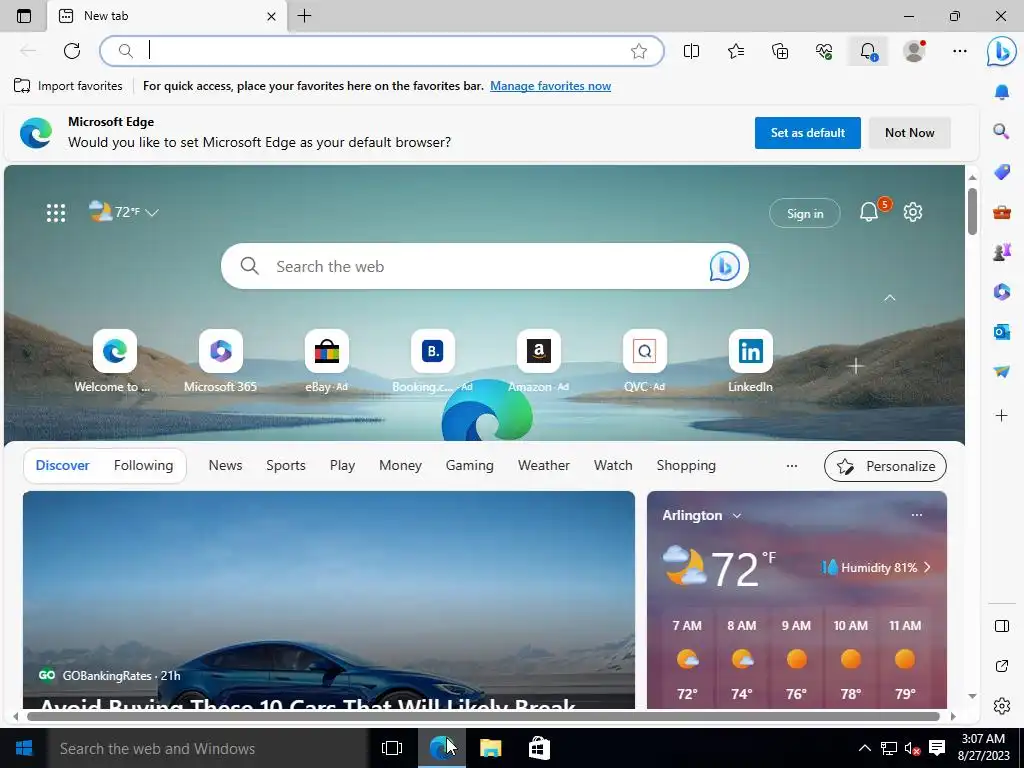Open link in new window sidebar icon
The width and height of the screenshot is (1024, 768).
pos(1002,666)
